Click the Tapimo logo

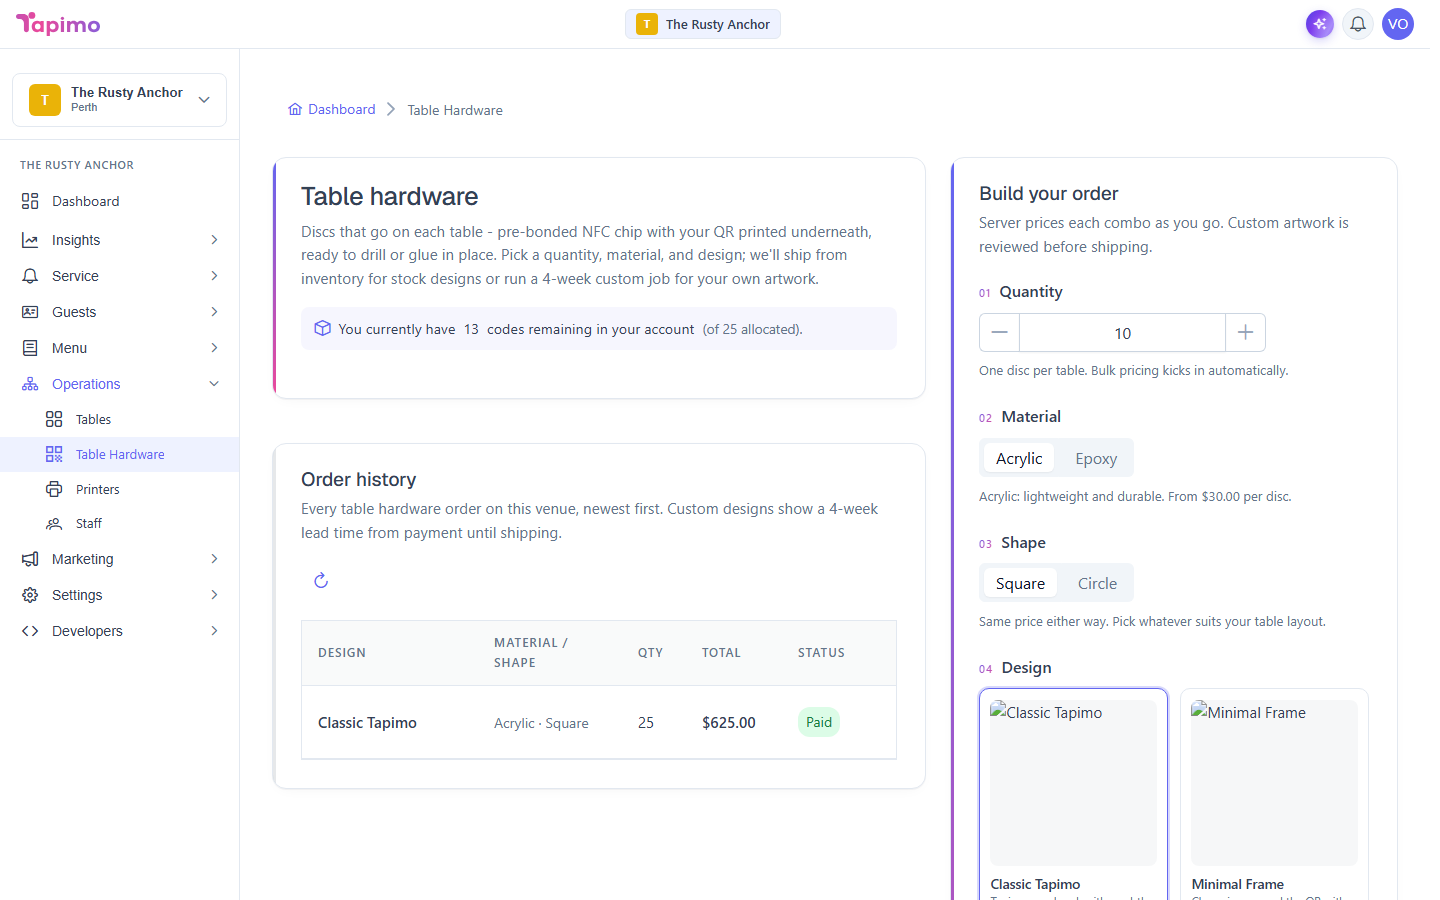click(58, 24)
